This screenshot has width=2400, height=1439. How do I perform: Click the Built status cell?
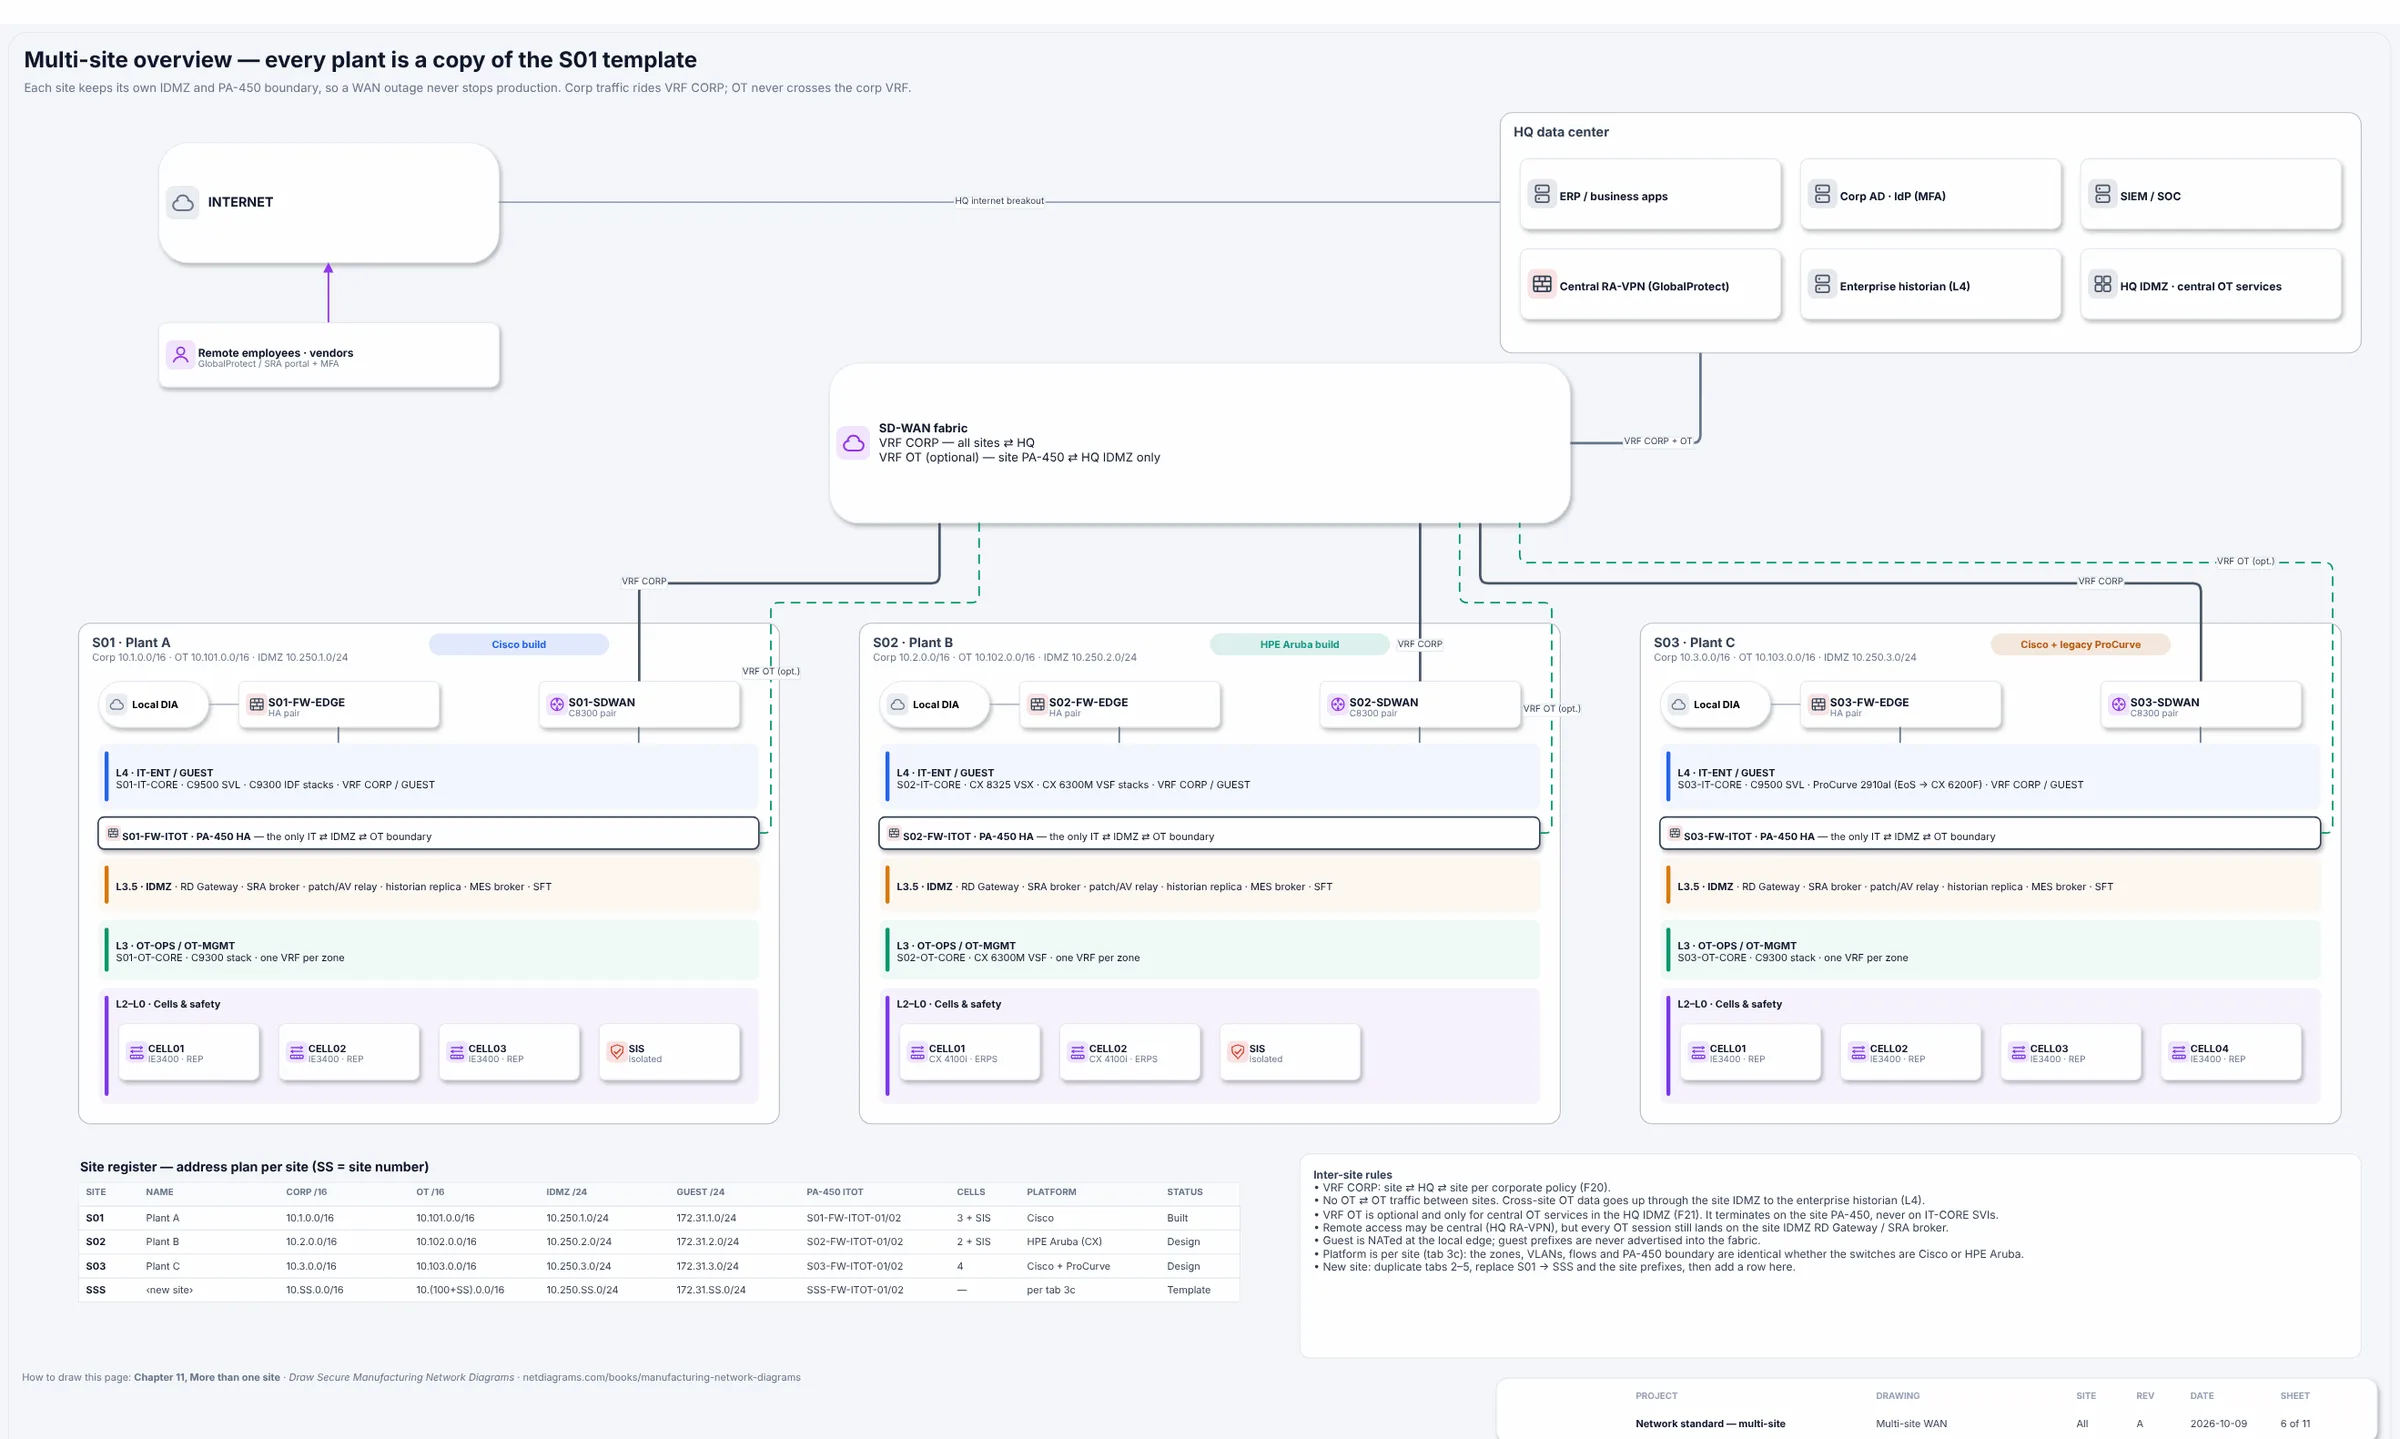pyautogui.click(x=1177, y=1218)
